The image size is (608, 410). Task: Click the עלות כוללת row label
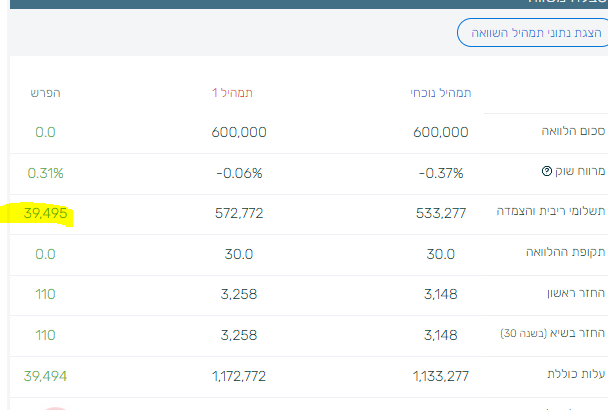tap(573, 374)
